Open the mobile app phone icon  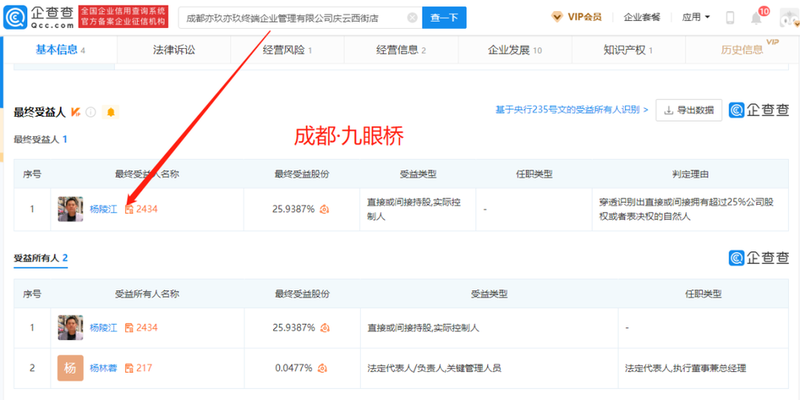(x=730, y=17)
